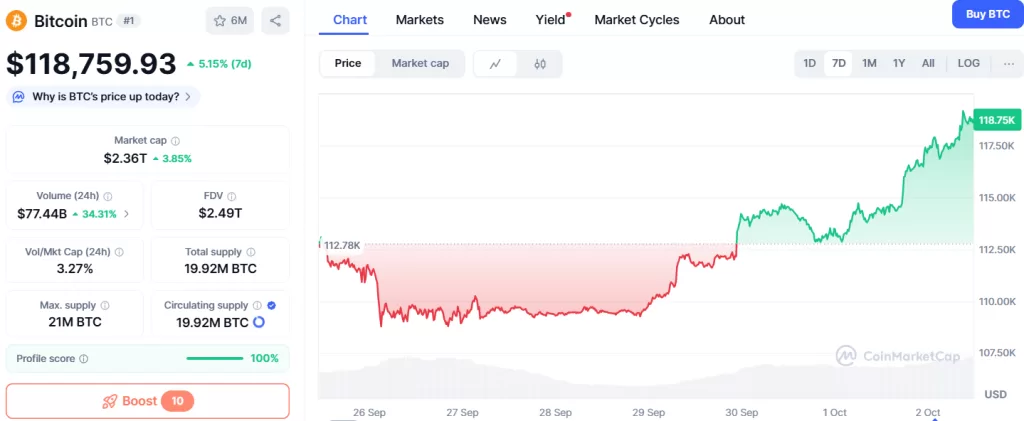Click the Circulating supply verified badge

click(272, 305)
